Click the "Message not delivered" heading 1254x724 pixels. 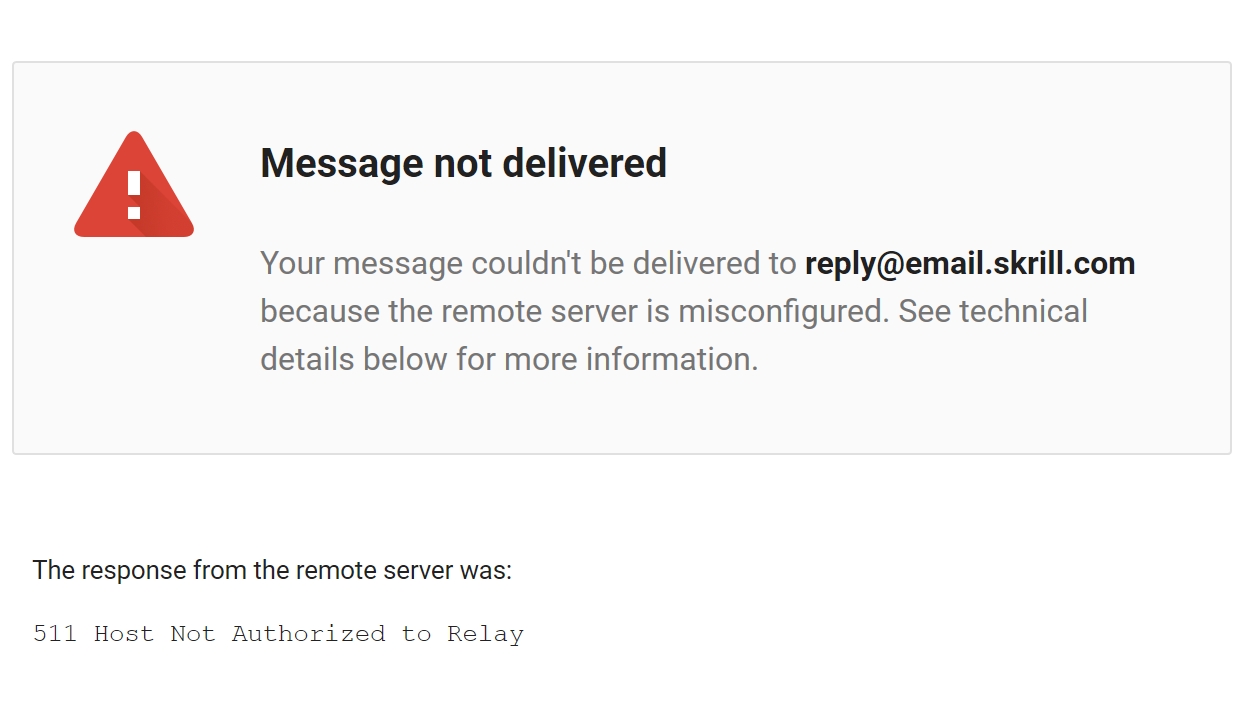point(463,163)
